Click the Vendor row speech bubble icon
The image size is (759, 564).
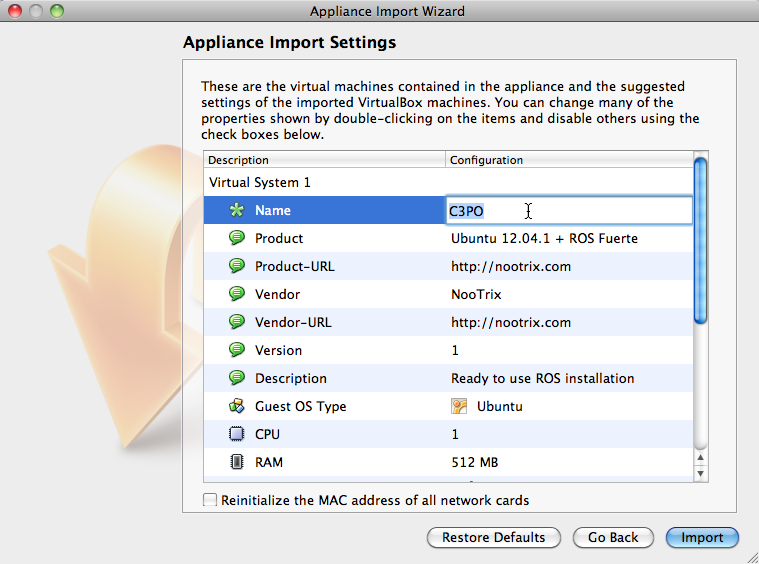pyautogui.click(x=237, y=294)
